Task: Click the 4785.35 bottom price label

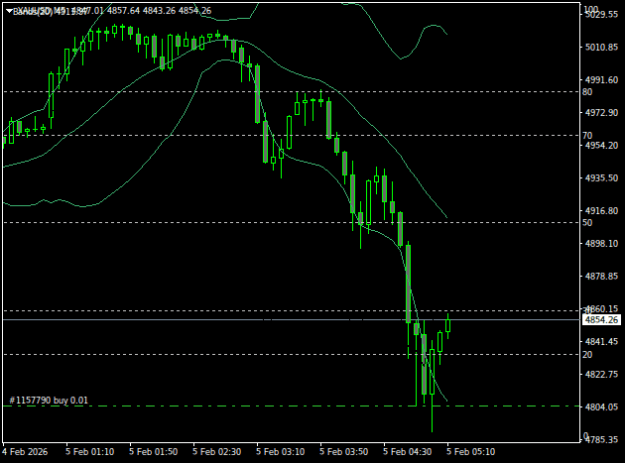Action: tap(601, 439)
